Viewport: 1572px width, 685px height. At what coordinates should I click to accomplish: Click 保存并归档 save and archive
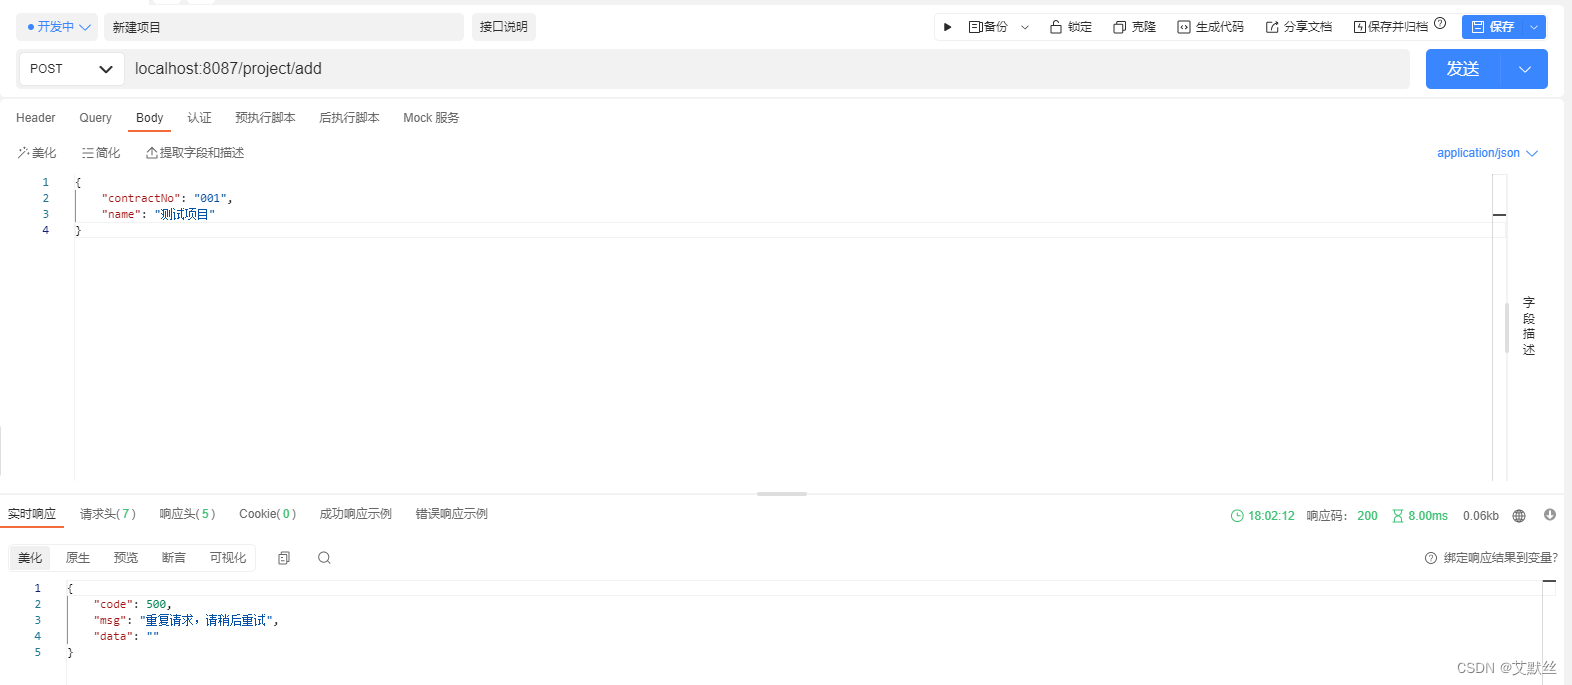1391,27
